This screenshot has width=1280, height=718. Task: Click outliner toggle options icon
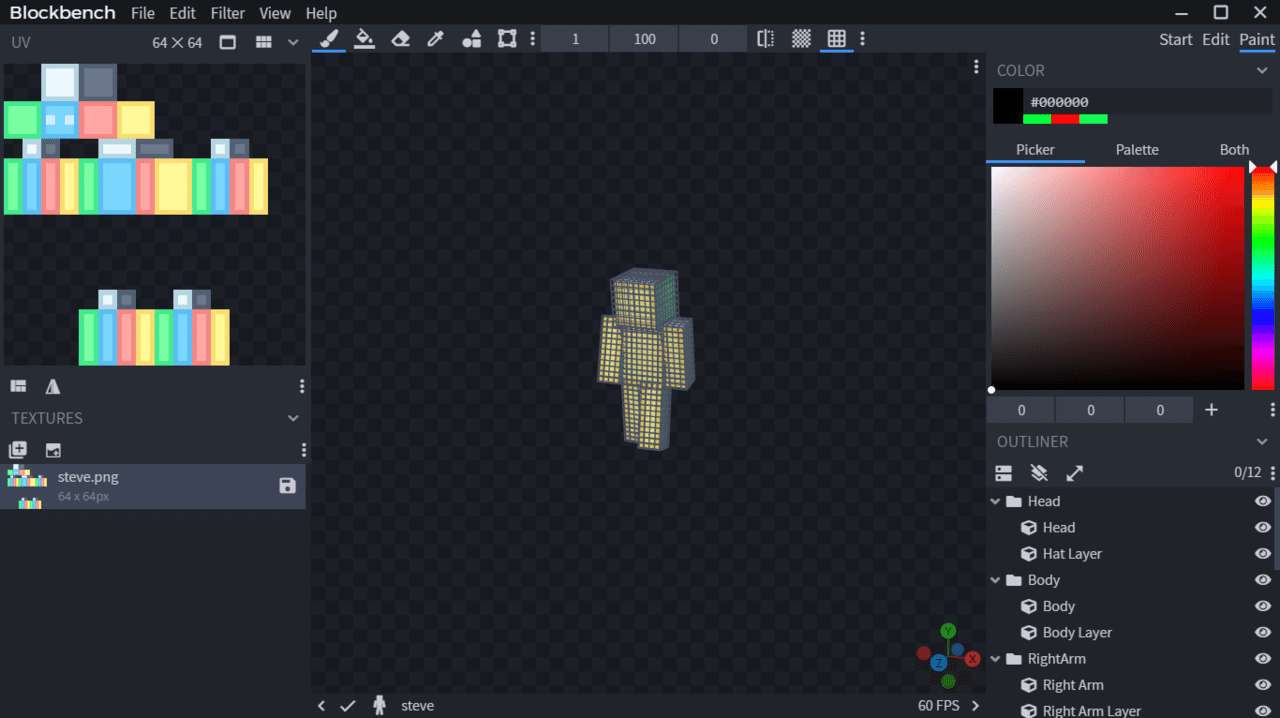coord(1004,473)
